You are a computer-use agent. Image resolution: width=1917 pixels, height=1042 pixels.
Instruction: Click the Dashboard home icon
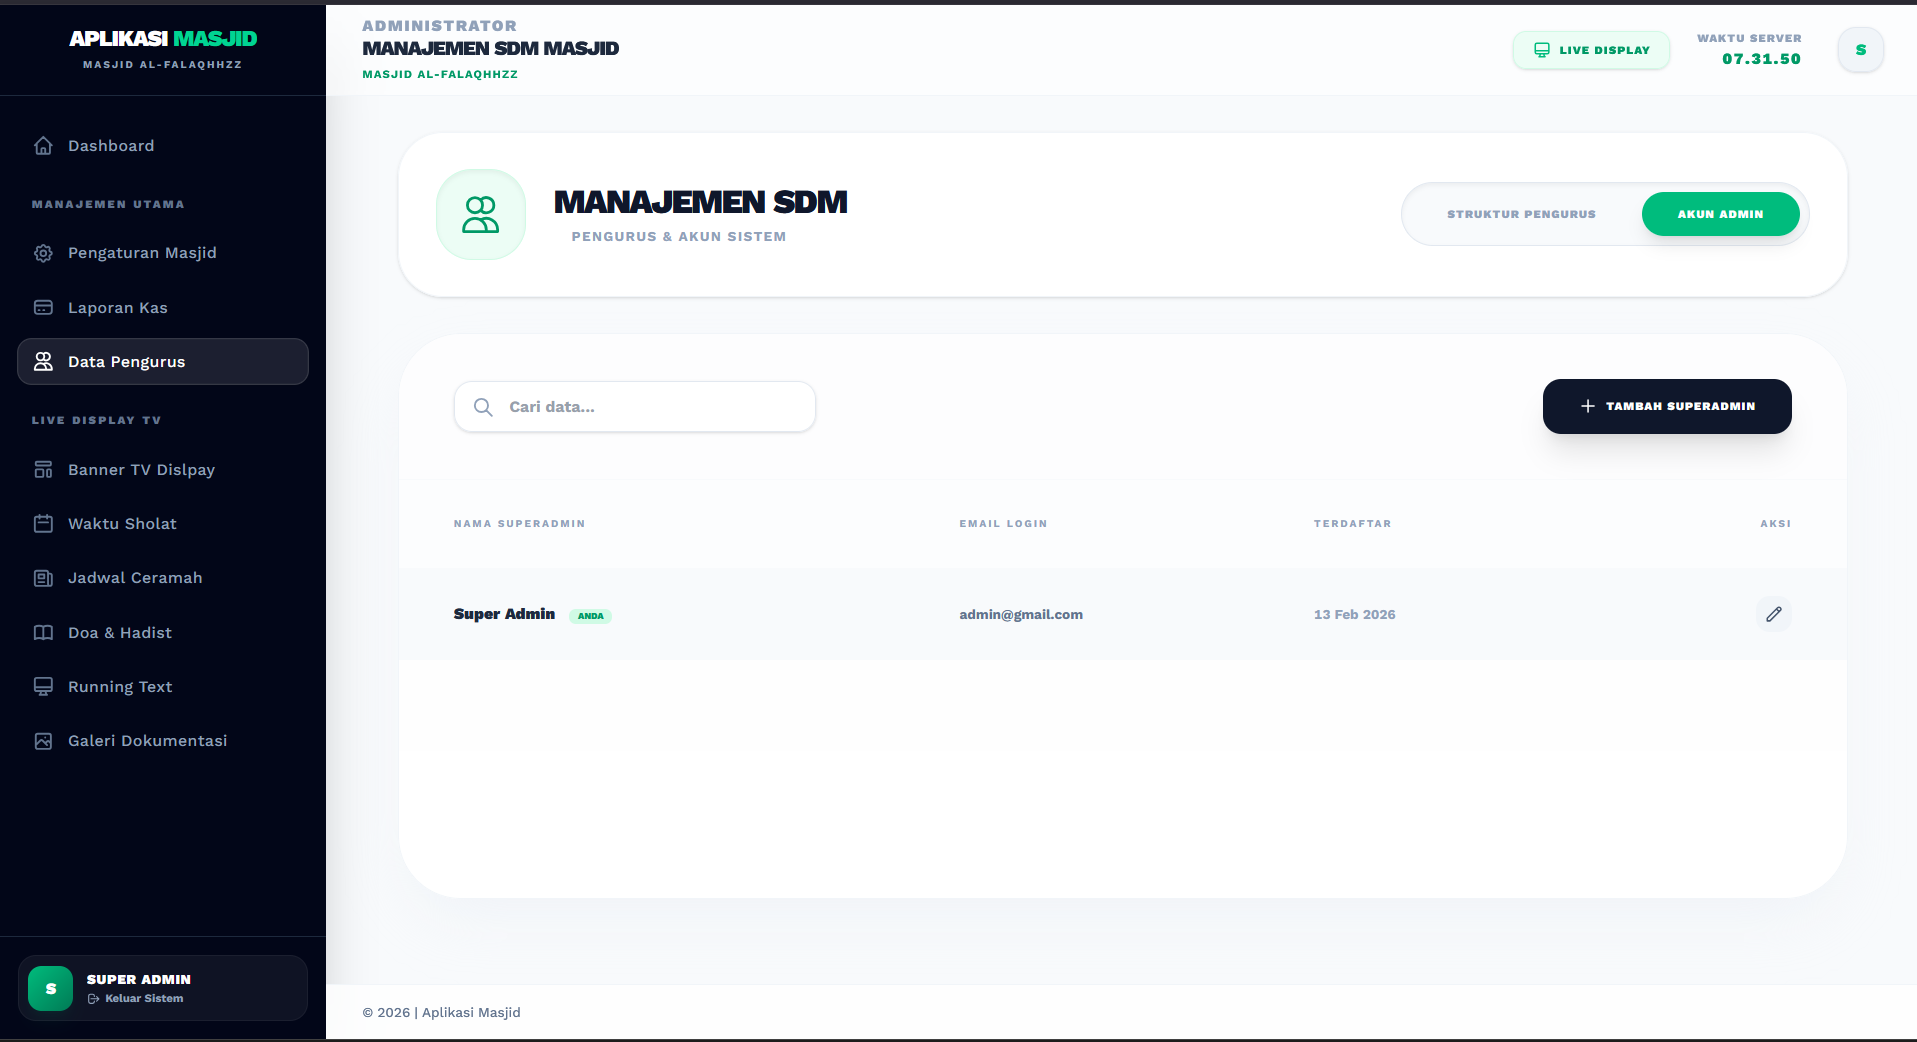coord(43,146)
